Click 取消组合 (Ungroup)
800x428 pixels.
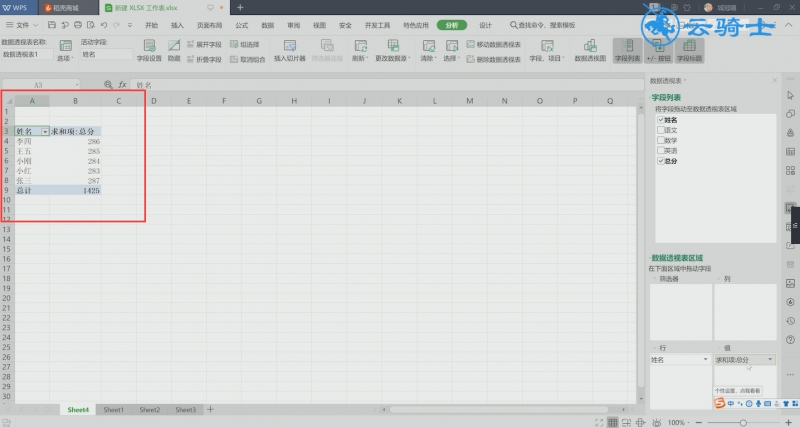tap(248, 59)
